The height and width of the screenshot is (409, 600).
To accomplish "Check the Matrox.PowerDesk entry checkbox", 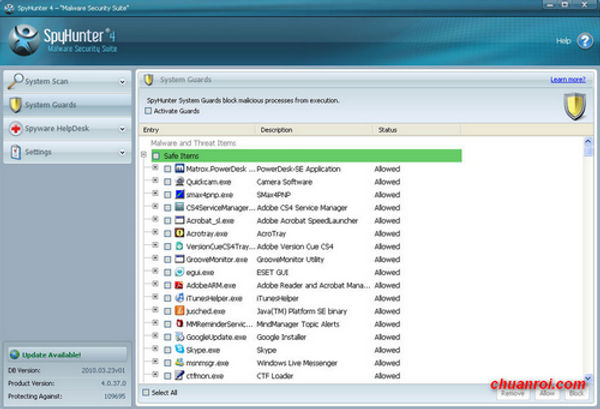I will [168, 169].
